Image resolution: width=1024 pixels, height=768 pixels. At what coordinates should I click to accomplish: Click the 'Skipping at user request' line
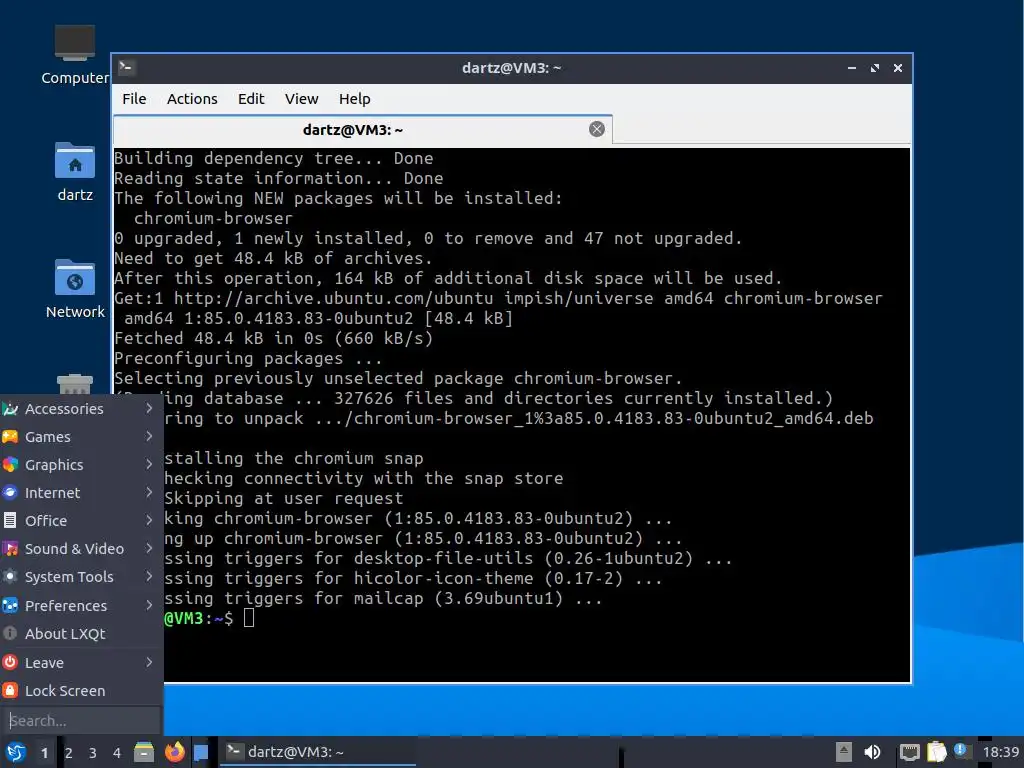pos(284,498)
